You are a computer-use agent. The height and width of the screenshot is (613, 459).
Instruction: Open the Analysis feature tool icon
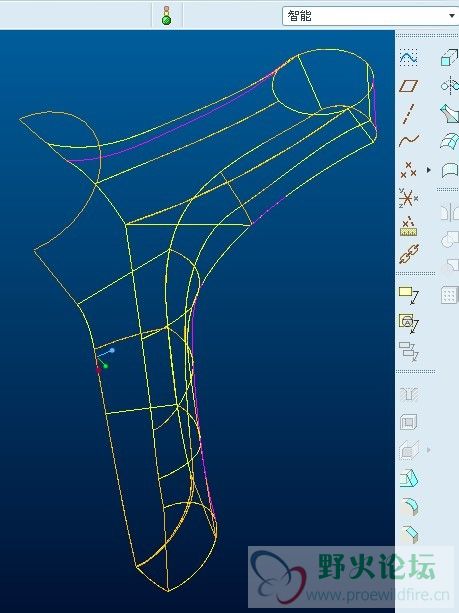click(x=409, y=226)
